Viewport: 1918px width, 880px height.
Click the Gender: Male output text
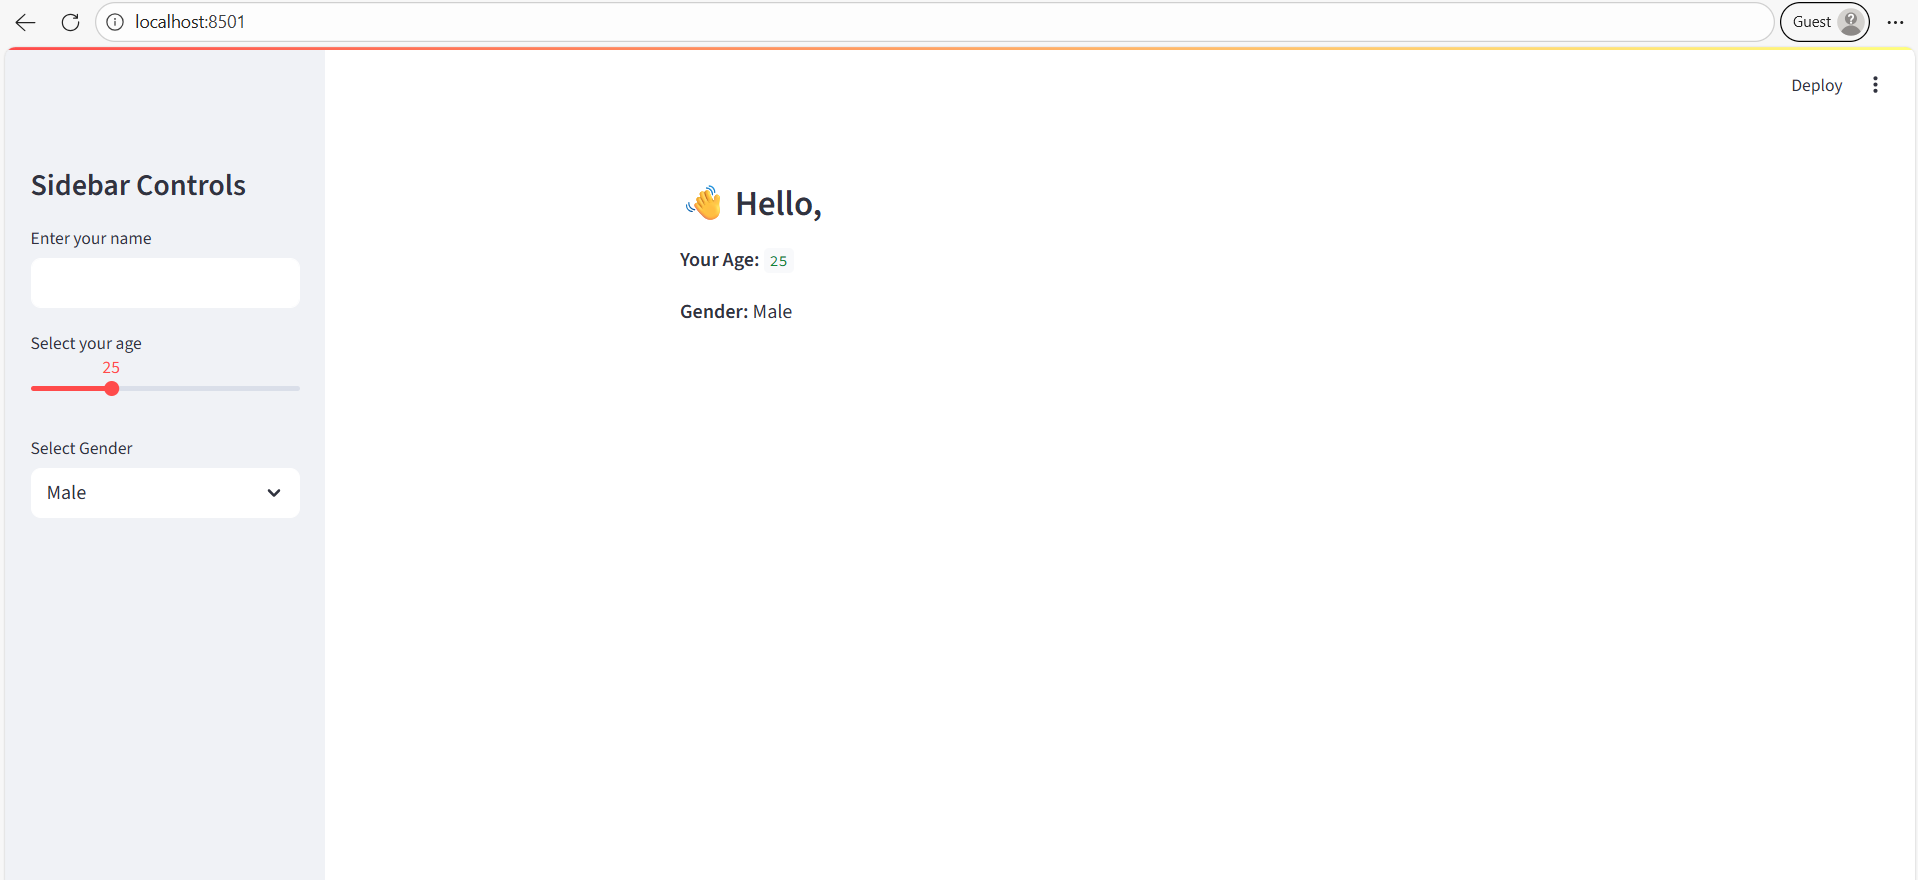tap(736, 312)
